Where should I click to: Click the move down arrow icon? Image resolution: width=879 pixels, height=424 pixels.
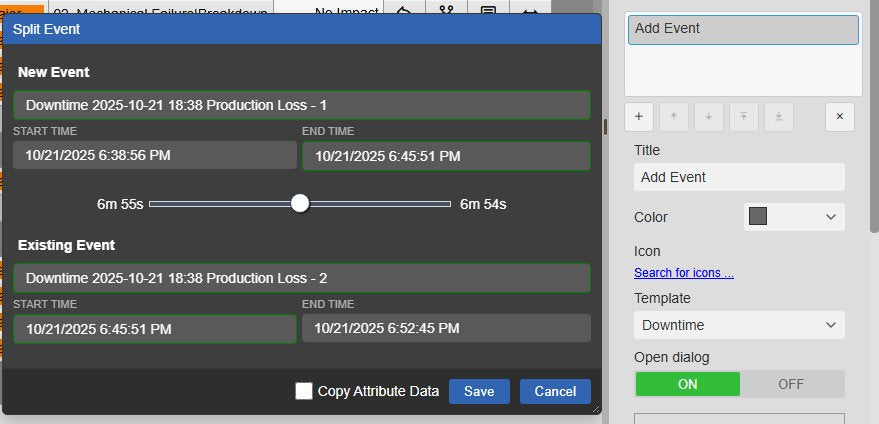709,117
